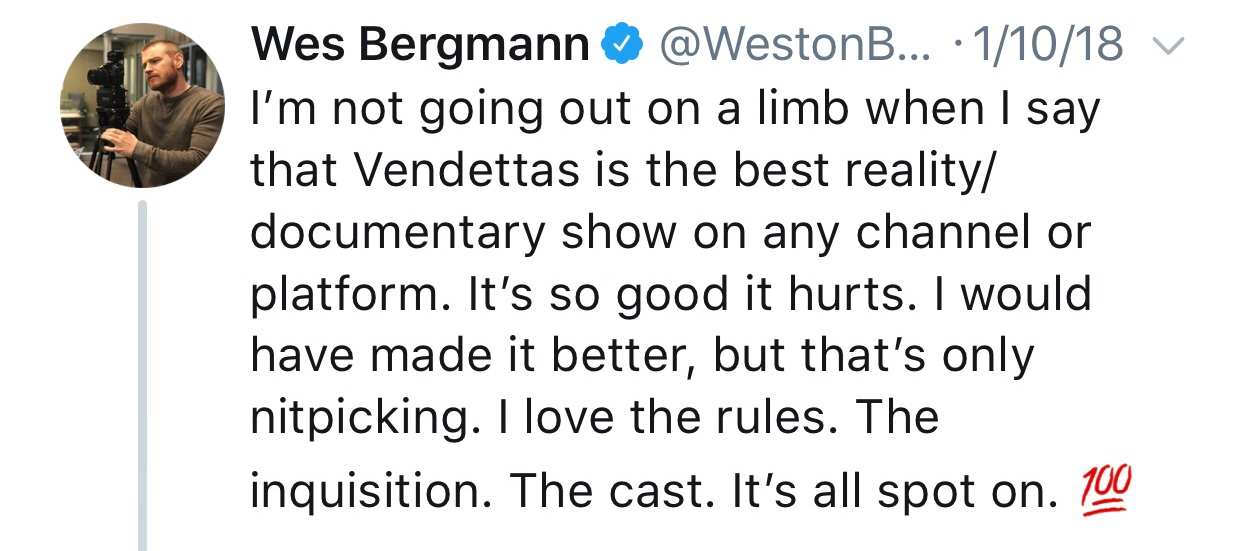Click the grey thread connector line
Screen dimensions: 1242x551
(142, 376)
